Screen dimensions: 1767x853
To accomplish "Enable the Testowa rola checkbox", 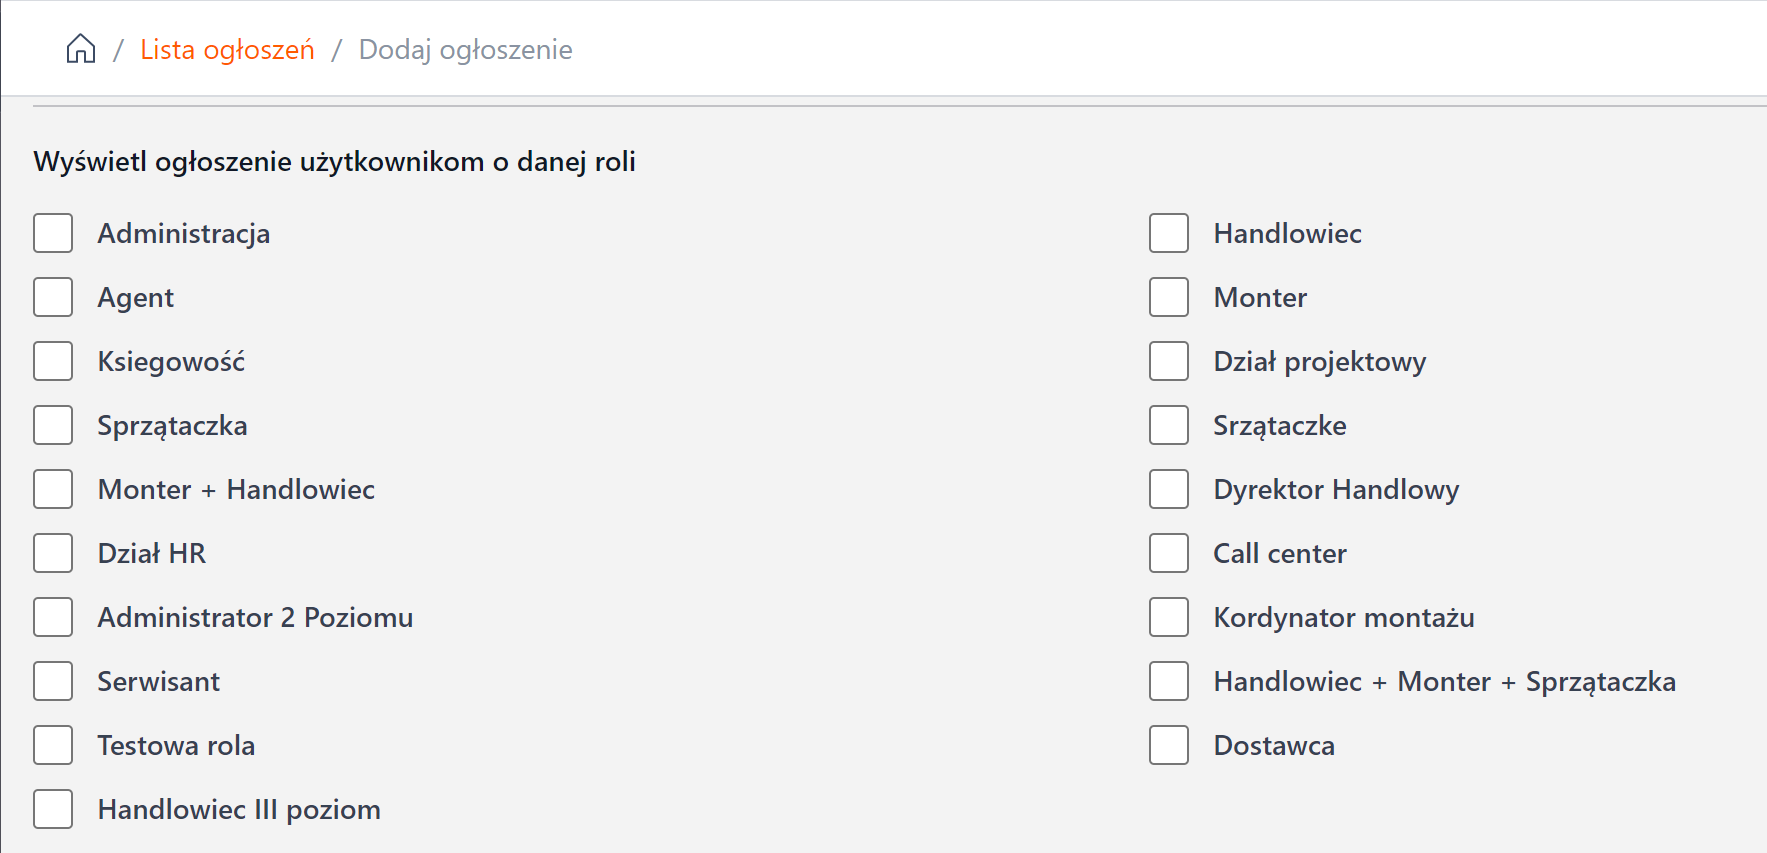I will pos(53,745).
